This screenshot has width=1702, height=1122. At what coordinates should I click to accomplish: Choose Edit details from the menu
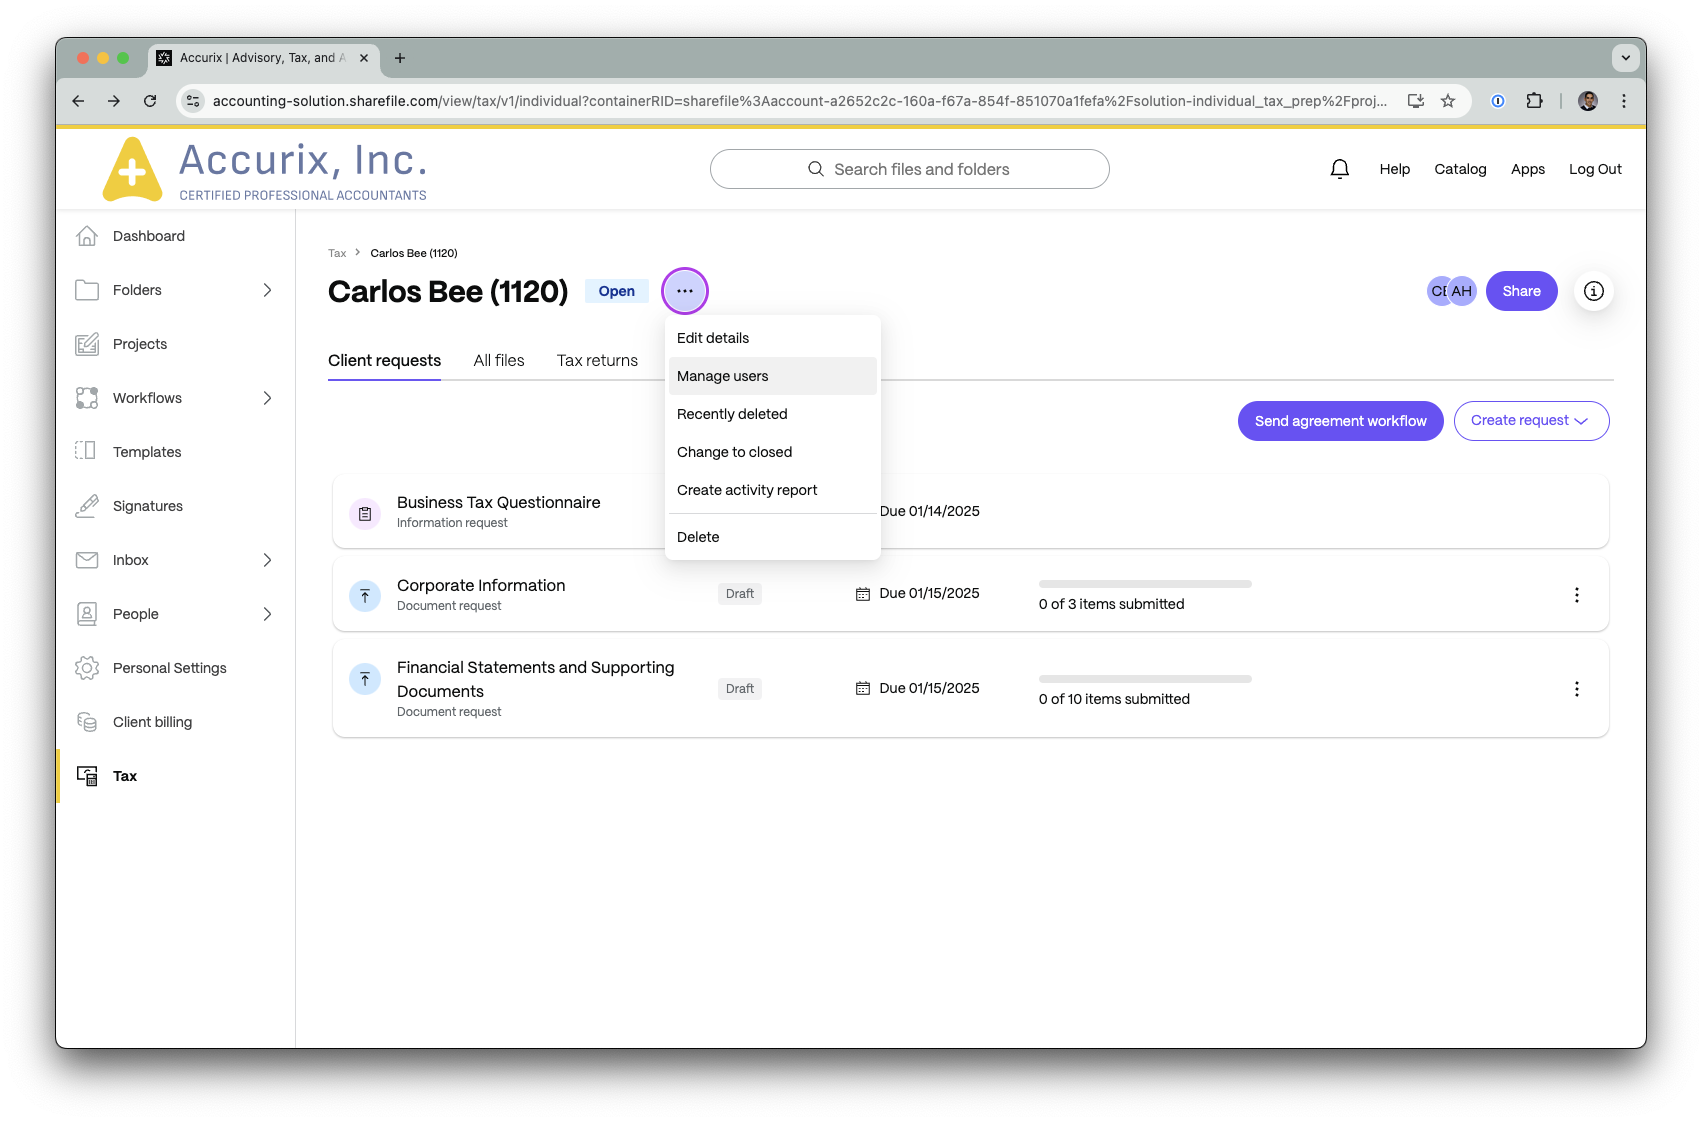pyautogui.click(x=772, y=338)
